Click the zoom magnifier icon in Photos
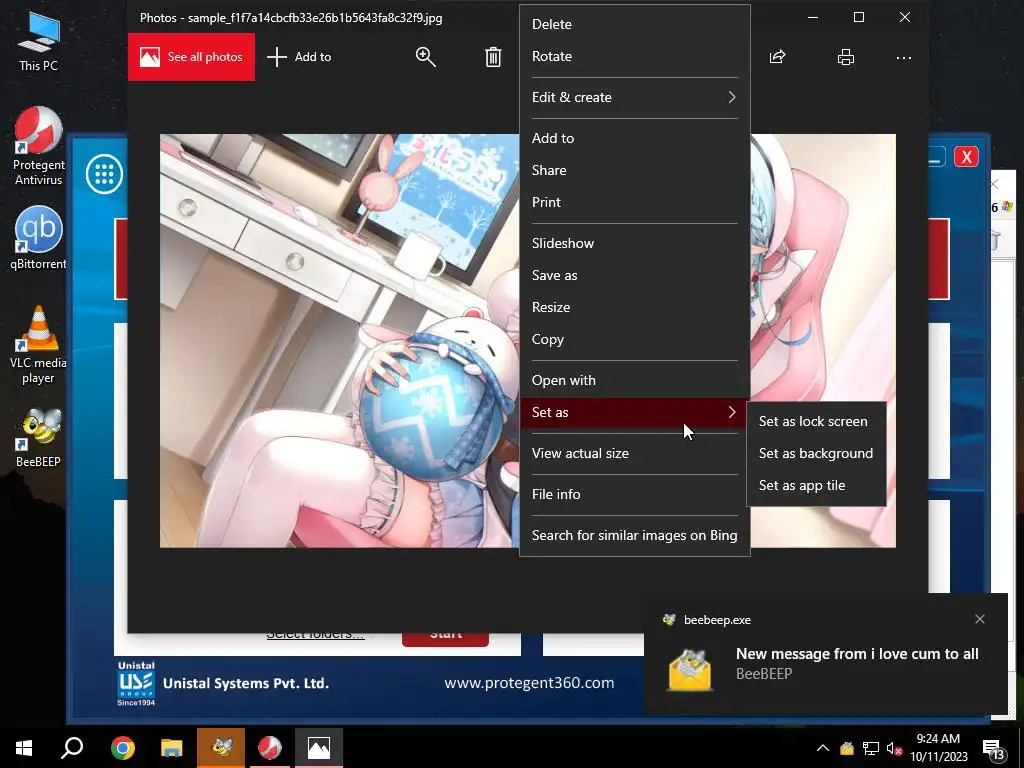1024x768 pixels. pyautogui.click(x=426, y=57)
